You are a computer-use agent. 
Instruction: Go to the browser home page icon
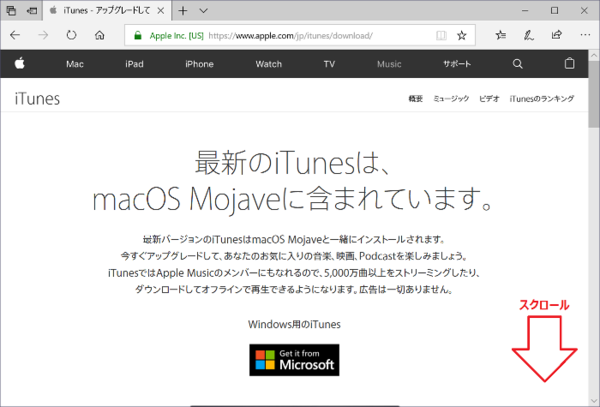(99, 36)
